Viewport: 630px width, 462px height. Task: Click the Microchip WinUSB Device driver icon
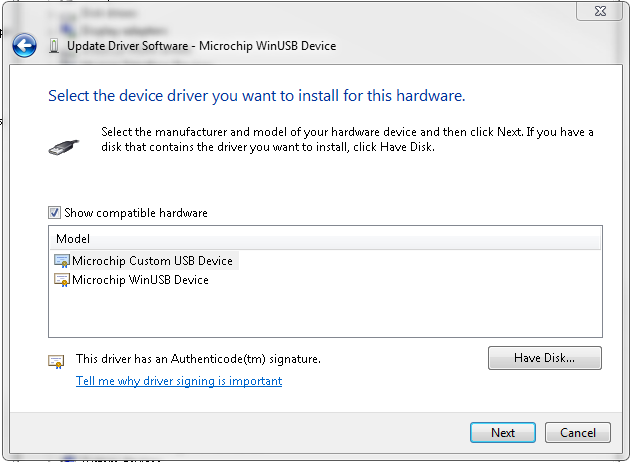point(62,280)
